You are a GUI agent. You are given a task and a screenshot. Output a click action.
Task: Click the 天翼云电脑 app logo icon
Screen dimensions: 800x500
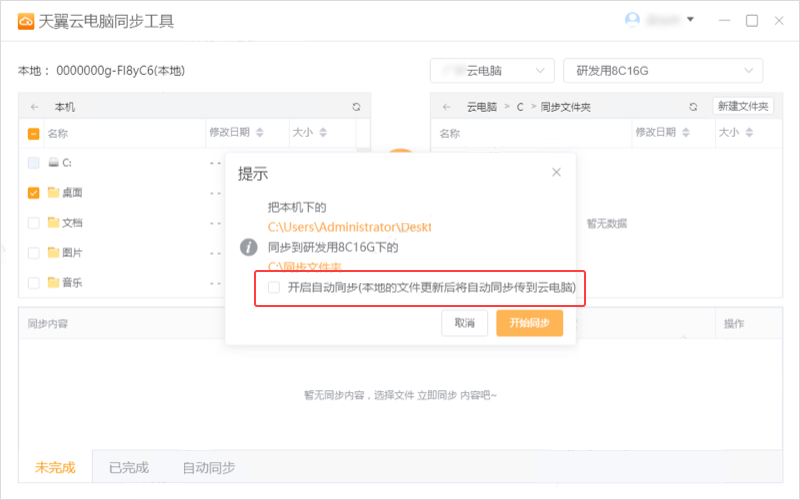[26, 21]
